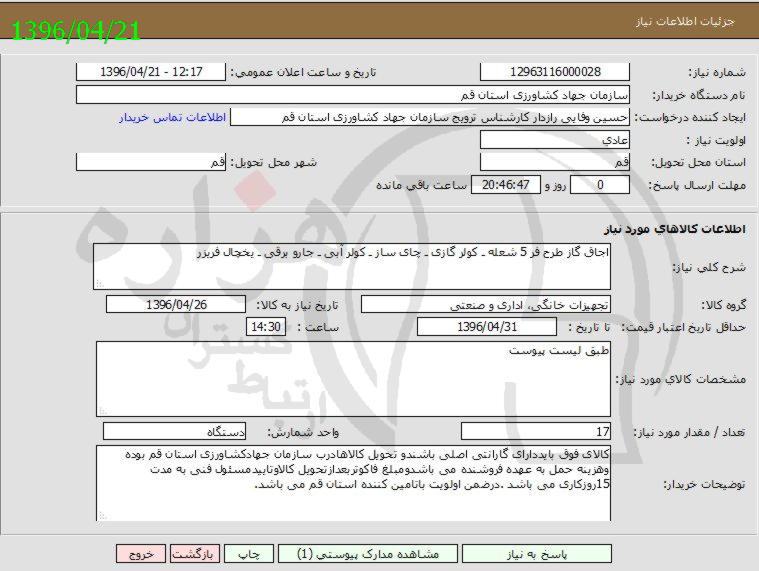Open اطلاعات تماس خریدار link
The image size is (759, 571).
(173, 118)
